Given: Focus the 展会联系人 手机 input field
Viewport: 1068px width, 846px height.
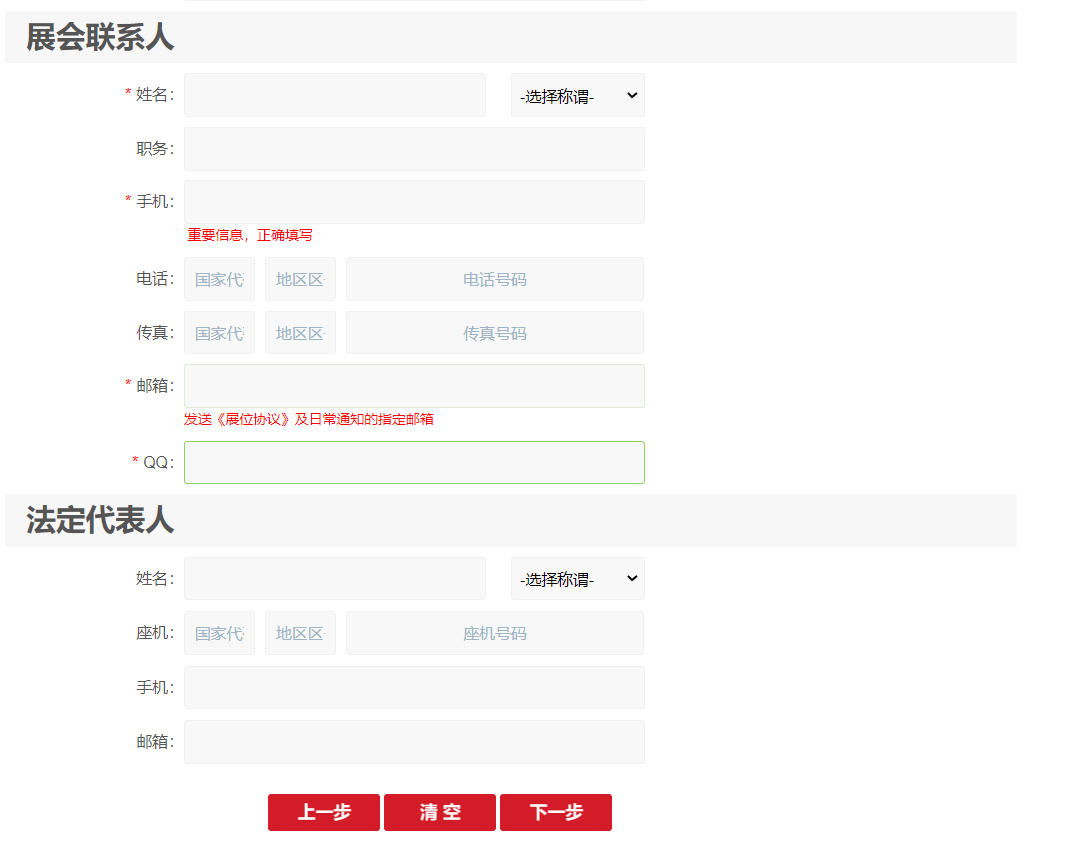Looking at the screenshot, I should (414, 202).
